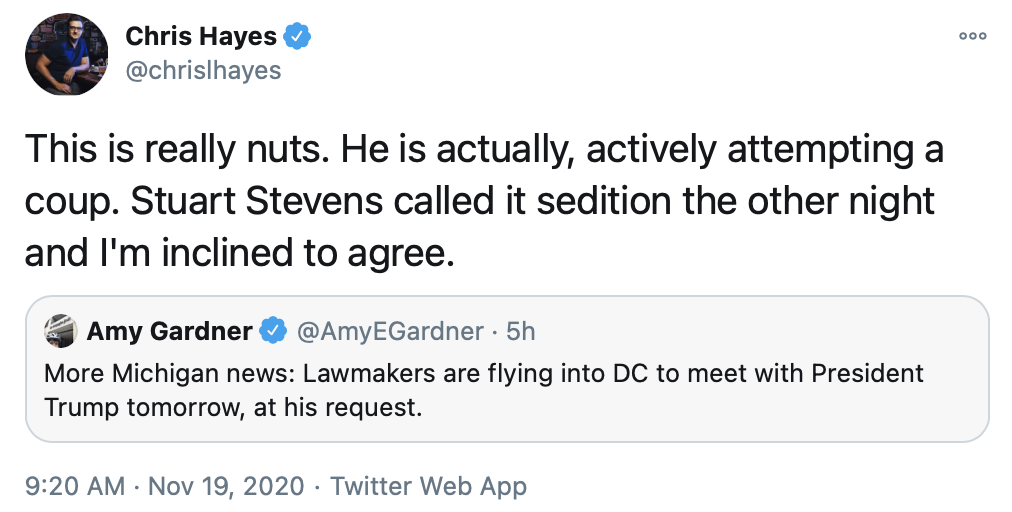This screenshot has height=512, width=1012.
Task: Open the Twitter Web App source link
Action: pos(428,487)
